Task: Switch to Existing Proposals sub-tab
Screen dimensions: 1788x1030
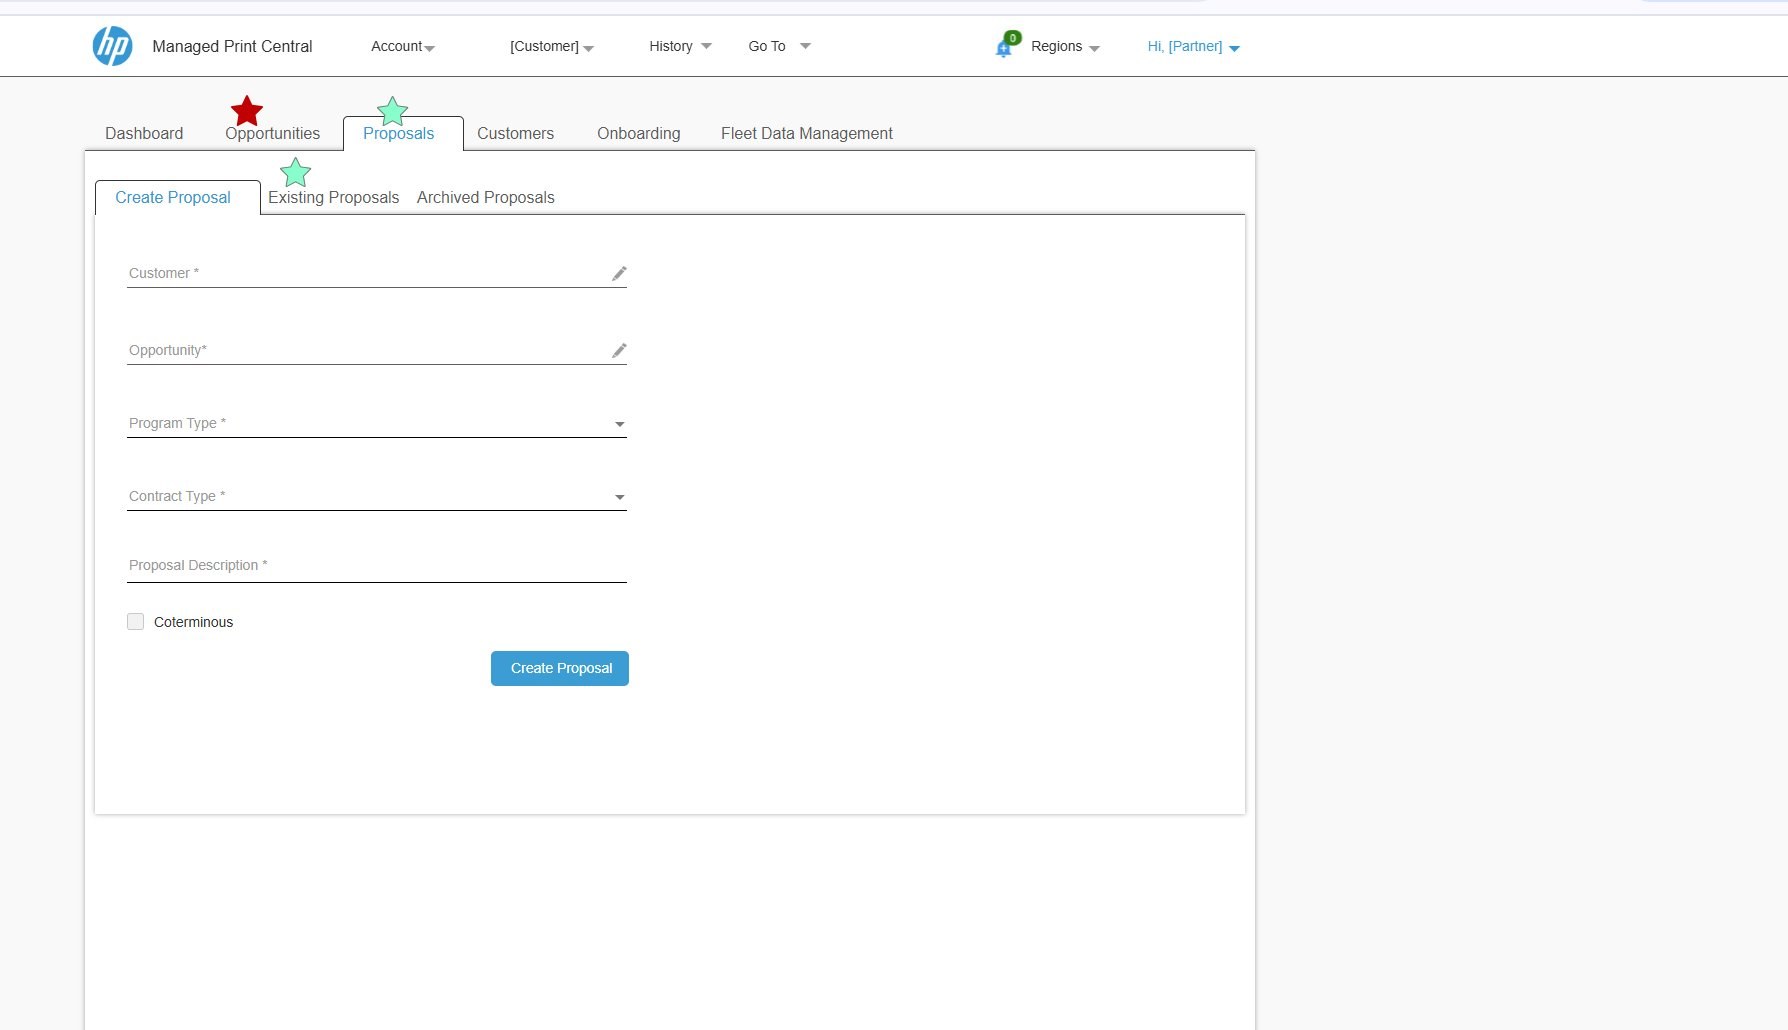Action: (333, 197)
